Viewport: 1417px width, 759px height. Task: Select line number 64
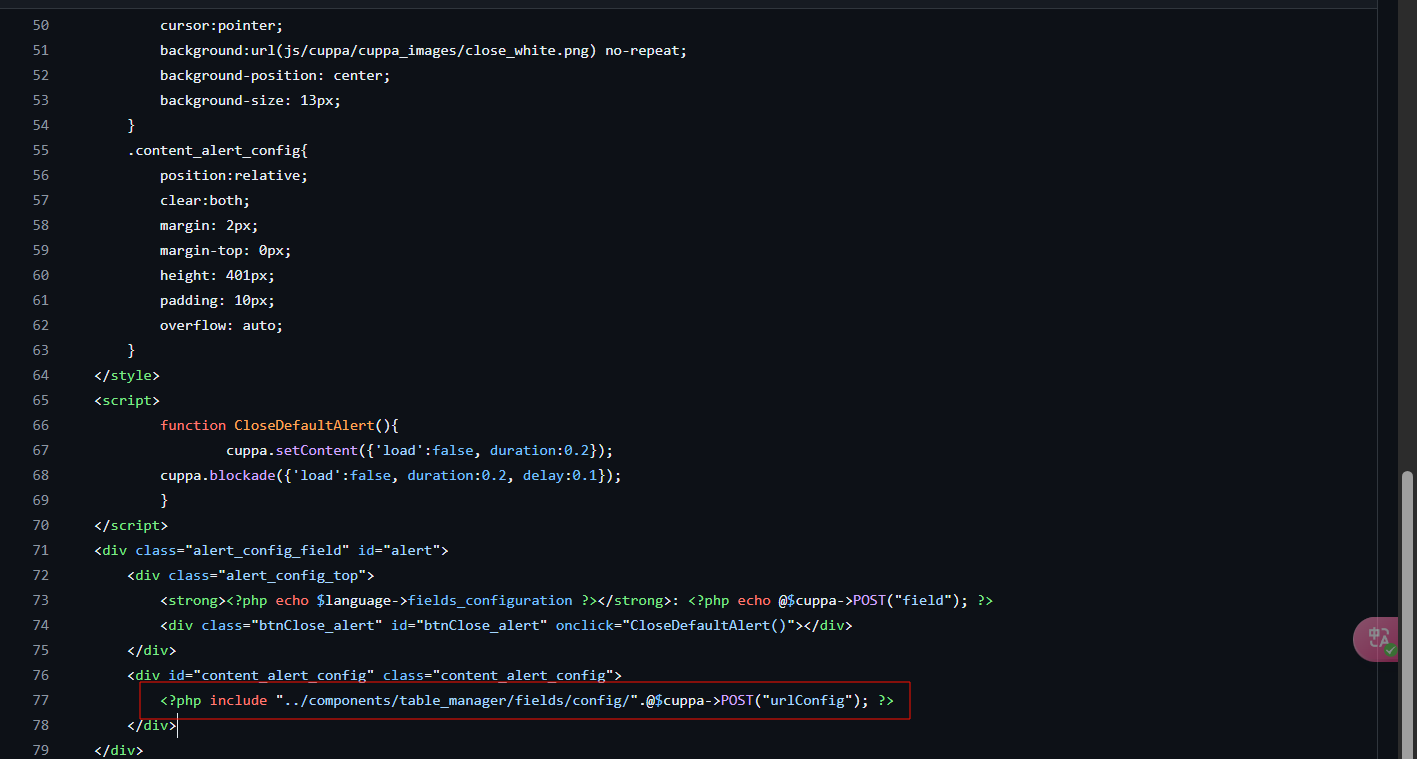point(41,375)
